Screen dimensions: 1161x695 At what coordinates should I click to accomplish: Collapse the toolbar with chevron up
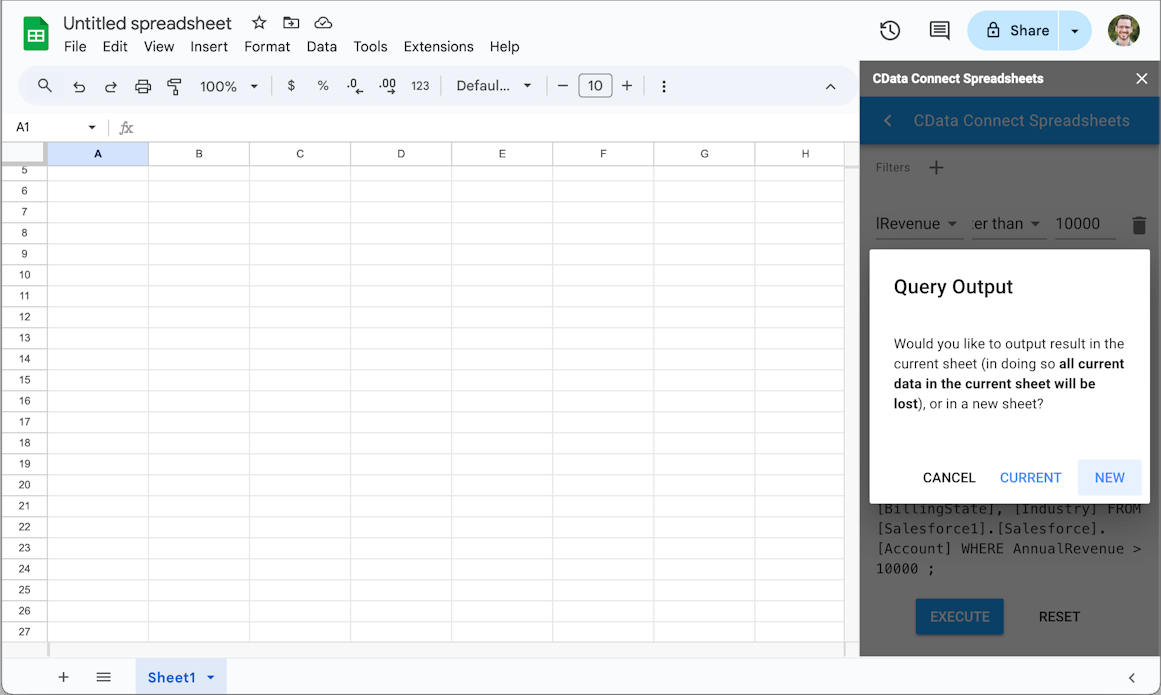tap(830, 87)
